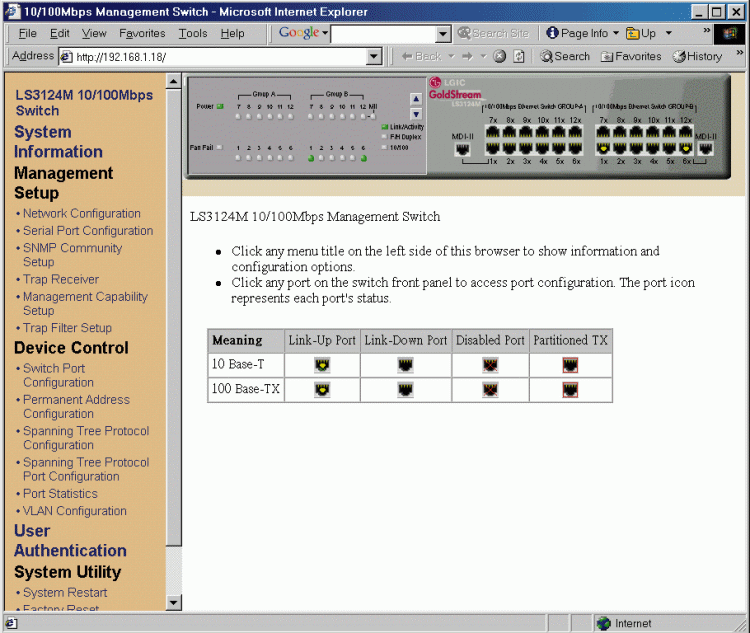Click Group B link-up port 1x

pyautogui.click(x=603, y=148)
